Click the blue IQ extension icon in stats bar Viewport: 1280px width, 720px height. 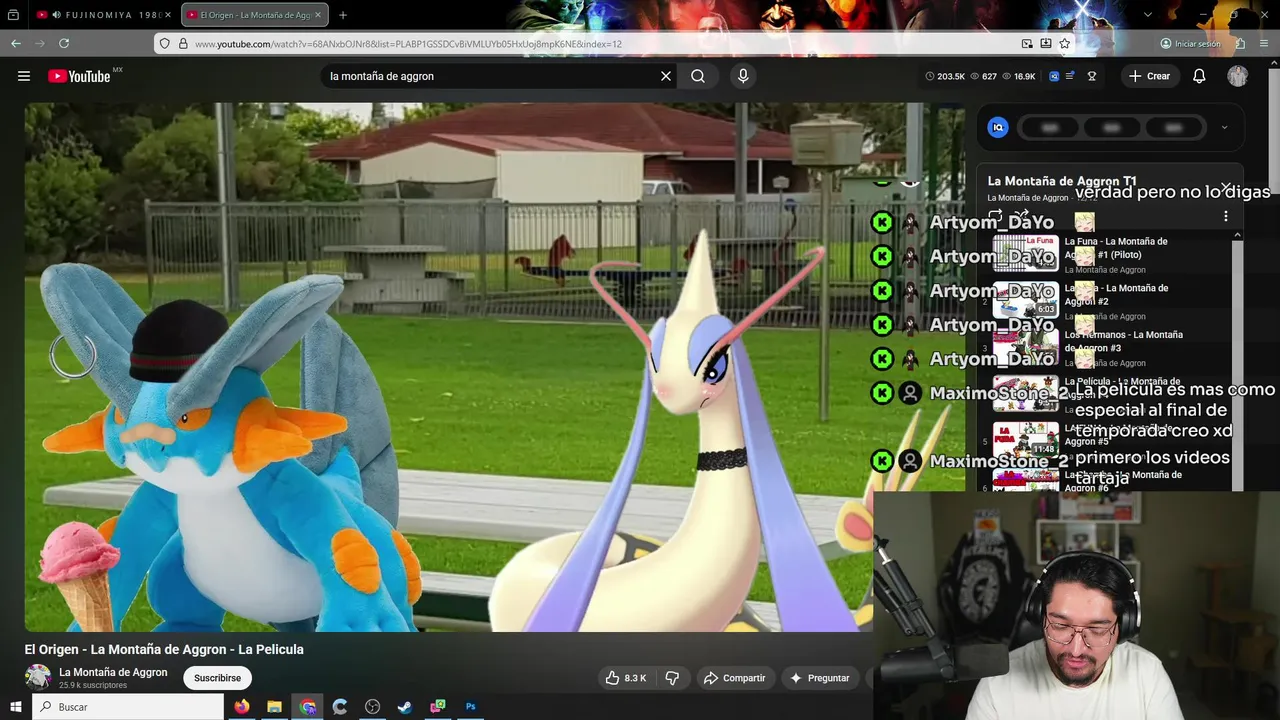(1054, 76)
